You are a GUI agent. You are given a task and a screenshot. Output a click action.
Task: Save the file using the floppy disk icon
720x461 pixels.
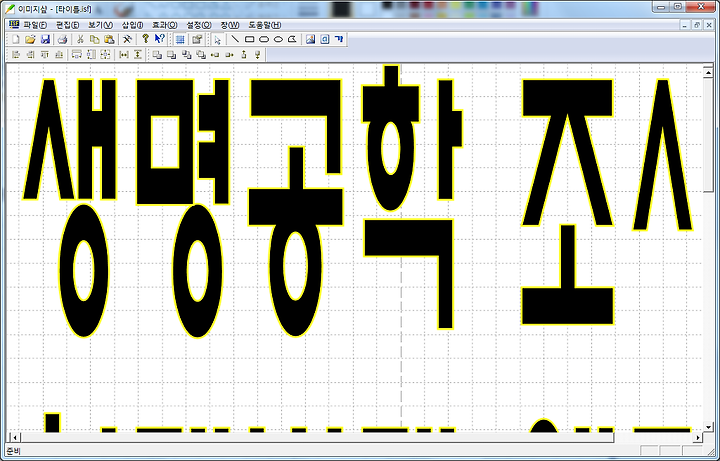[x=45, y=39]
